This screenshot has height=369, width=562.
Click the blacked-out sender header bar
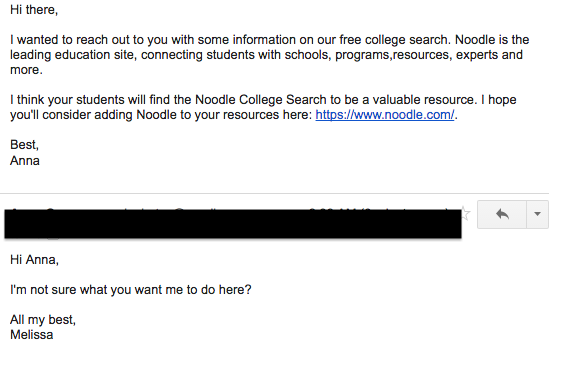(233, 224)
